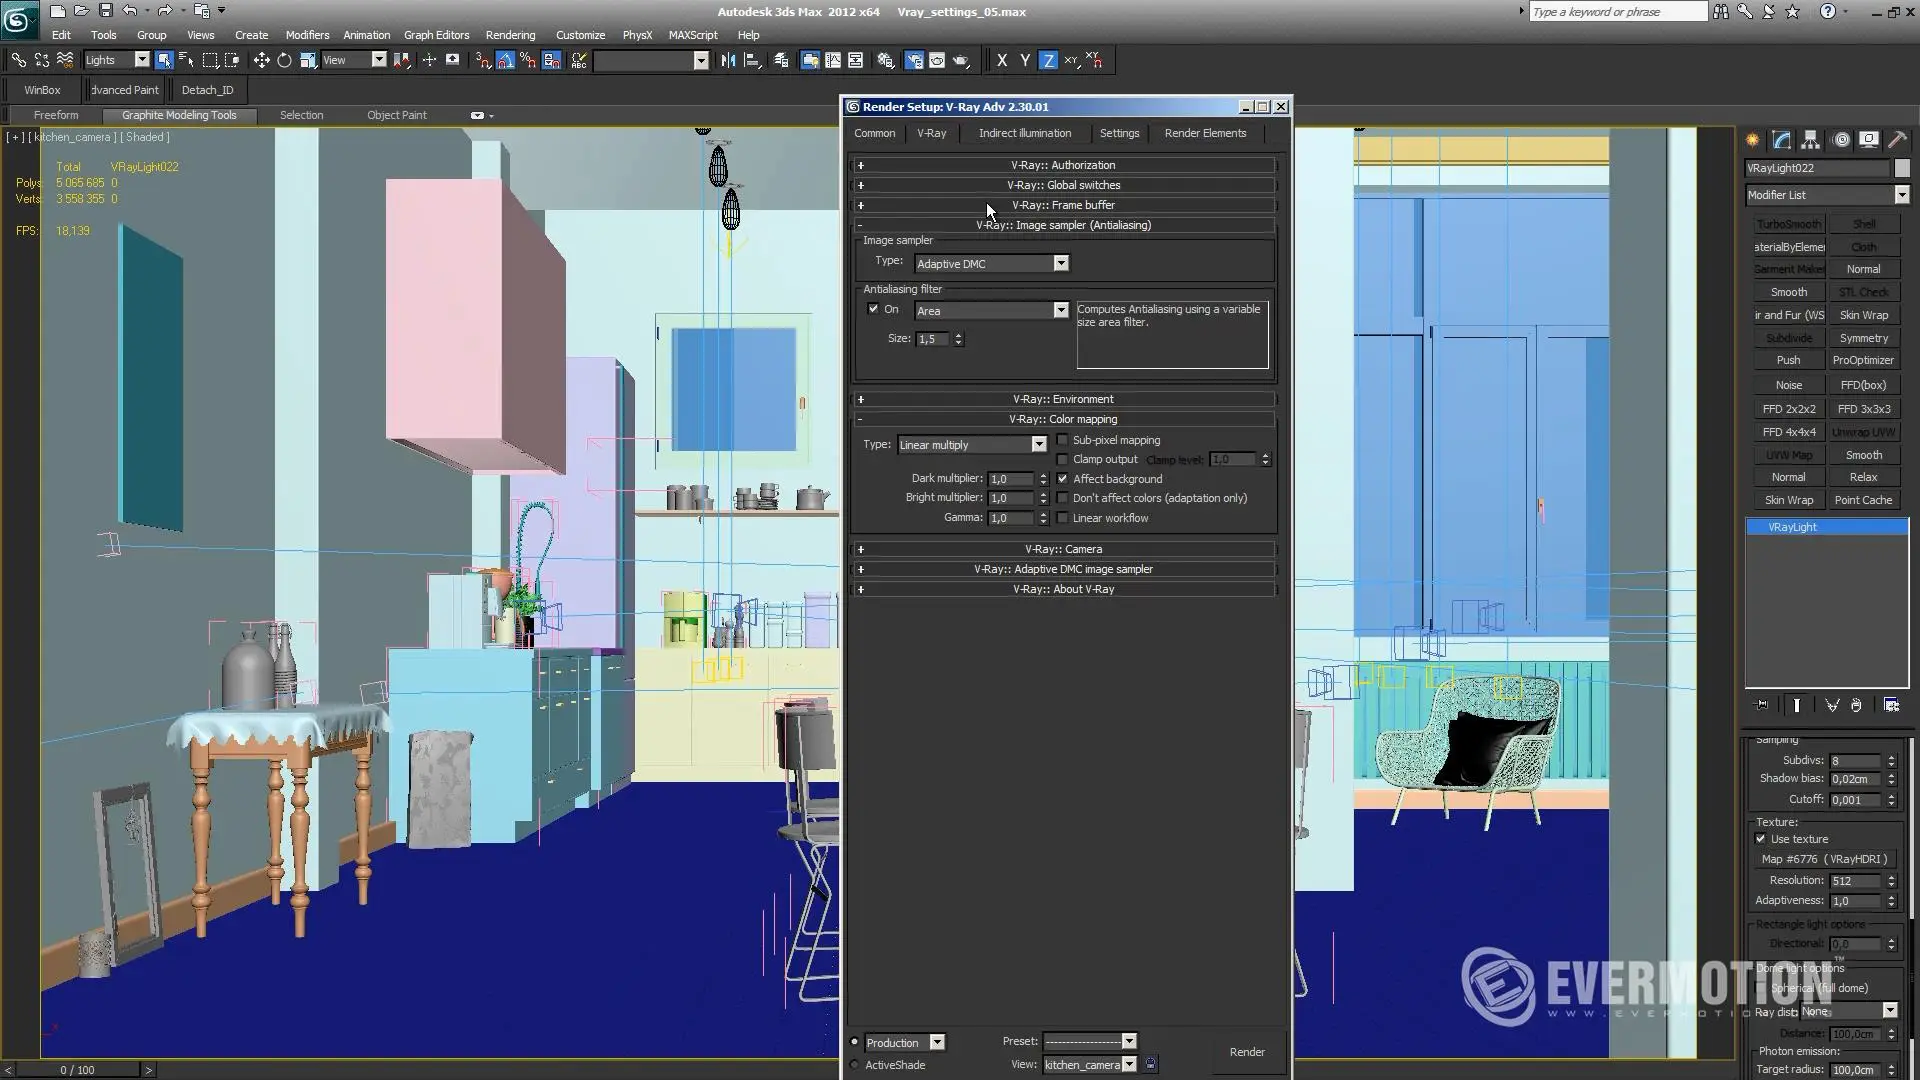This screenshot has width=1920, height=1080.
Task: Open the MAXScript menu
Action: click(x=693, y=35)
